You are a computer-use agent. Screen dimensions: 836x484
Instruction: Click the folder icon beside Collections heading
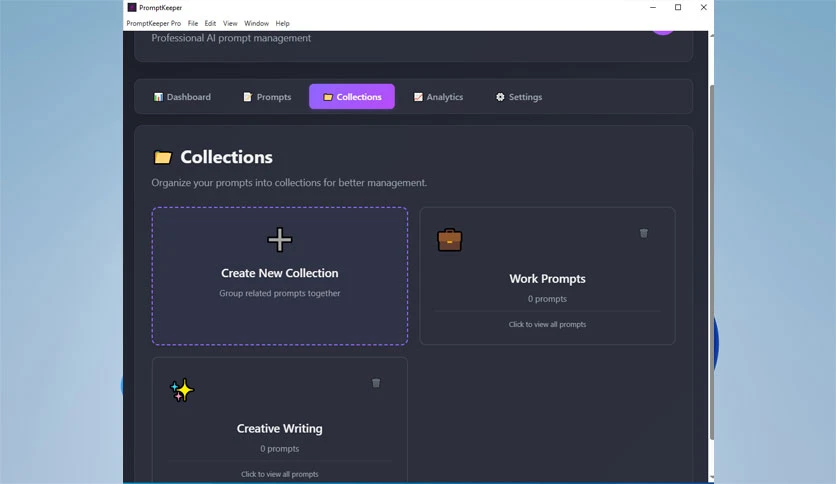point(163,157)
